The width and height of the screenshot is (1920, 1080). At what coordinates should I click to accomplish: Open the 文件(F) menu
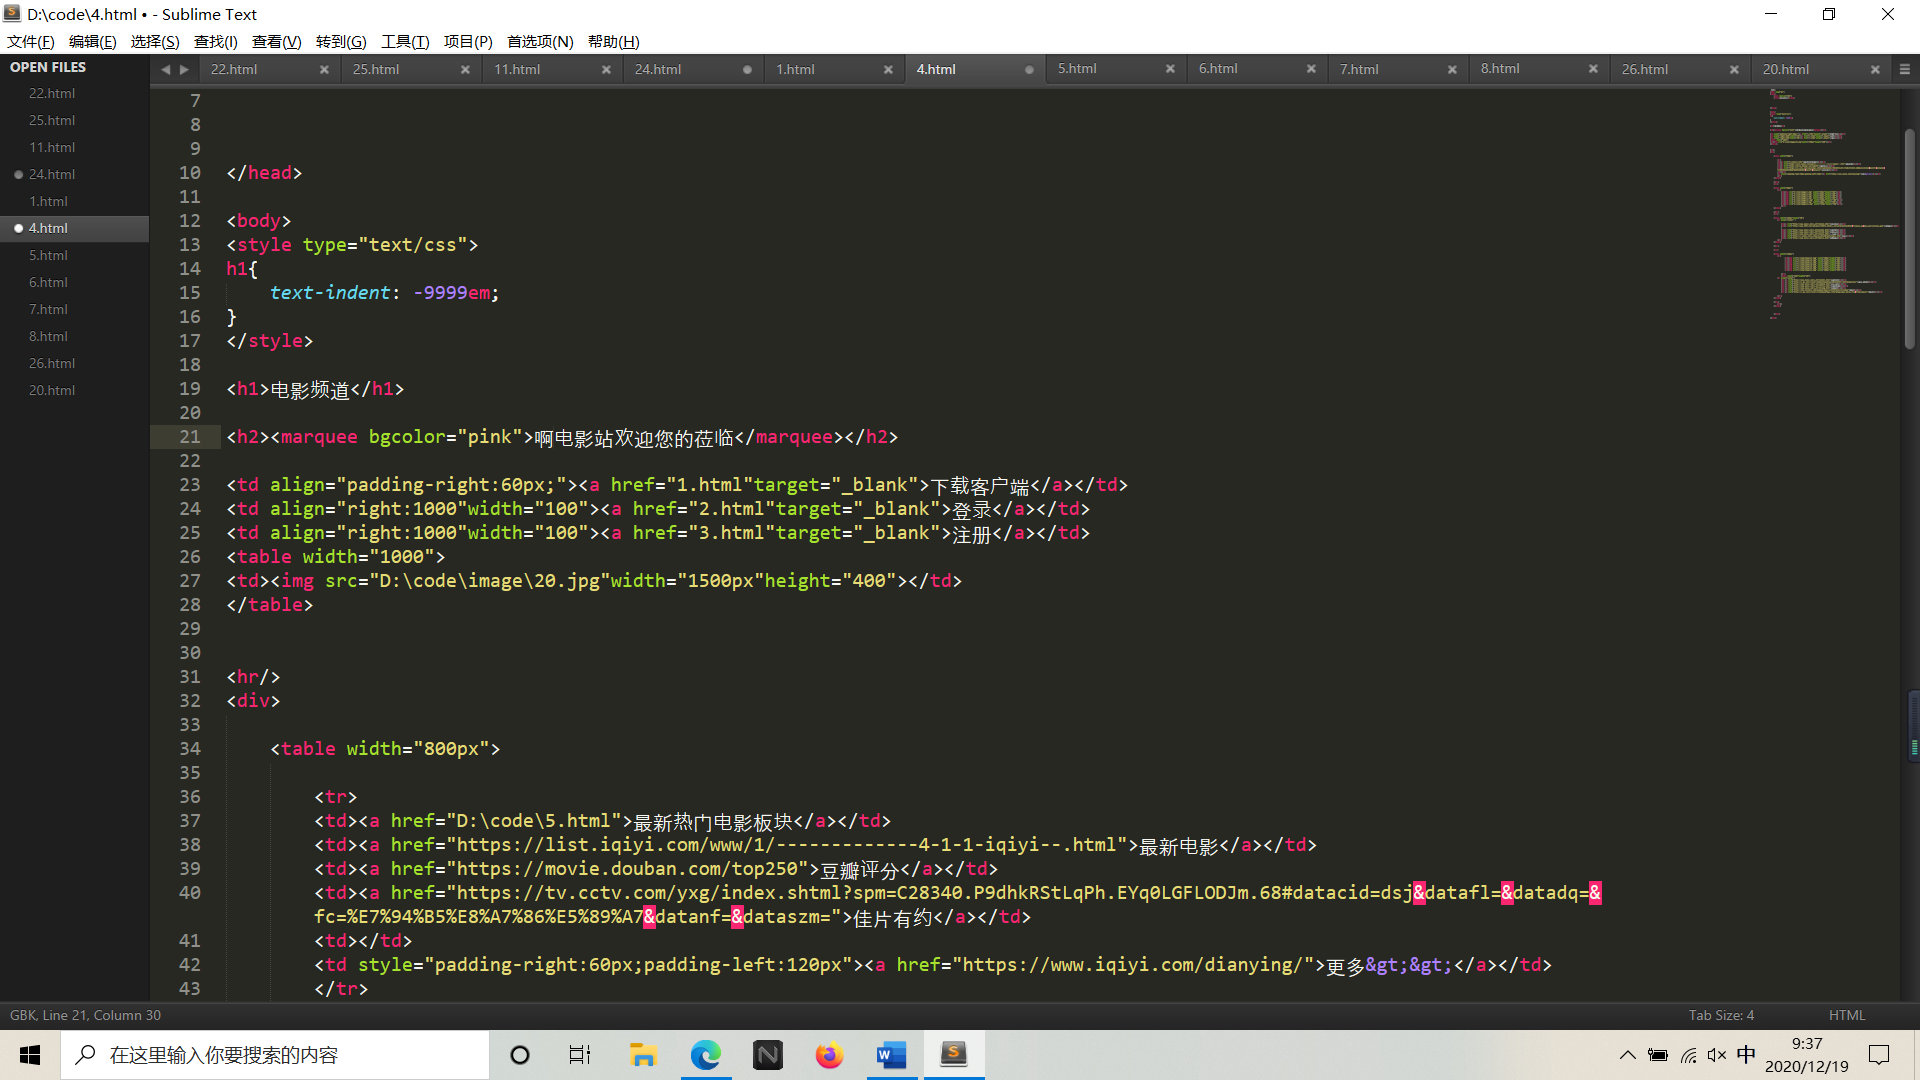[x=29, y=41]
